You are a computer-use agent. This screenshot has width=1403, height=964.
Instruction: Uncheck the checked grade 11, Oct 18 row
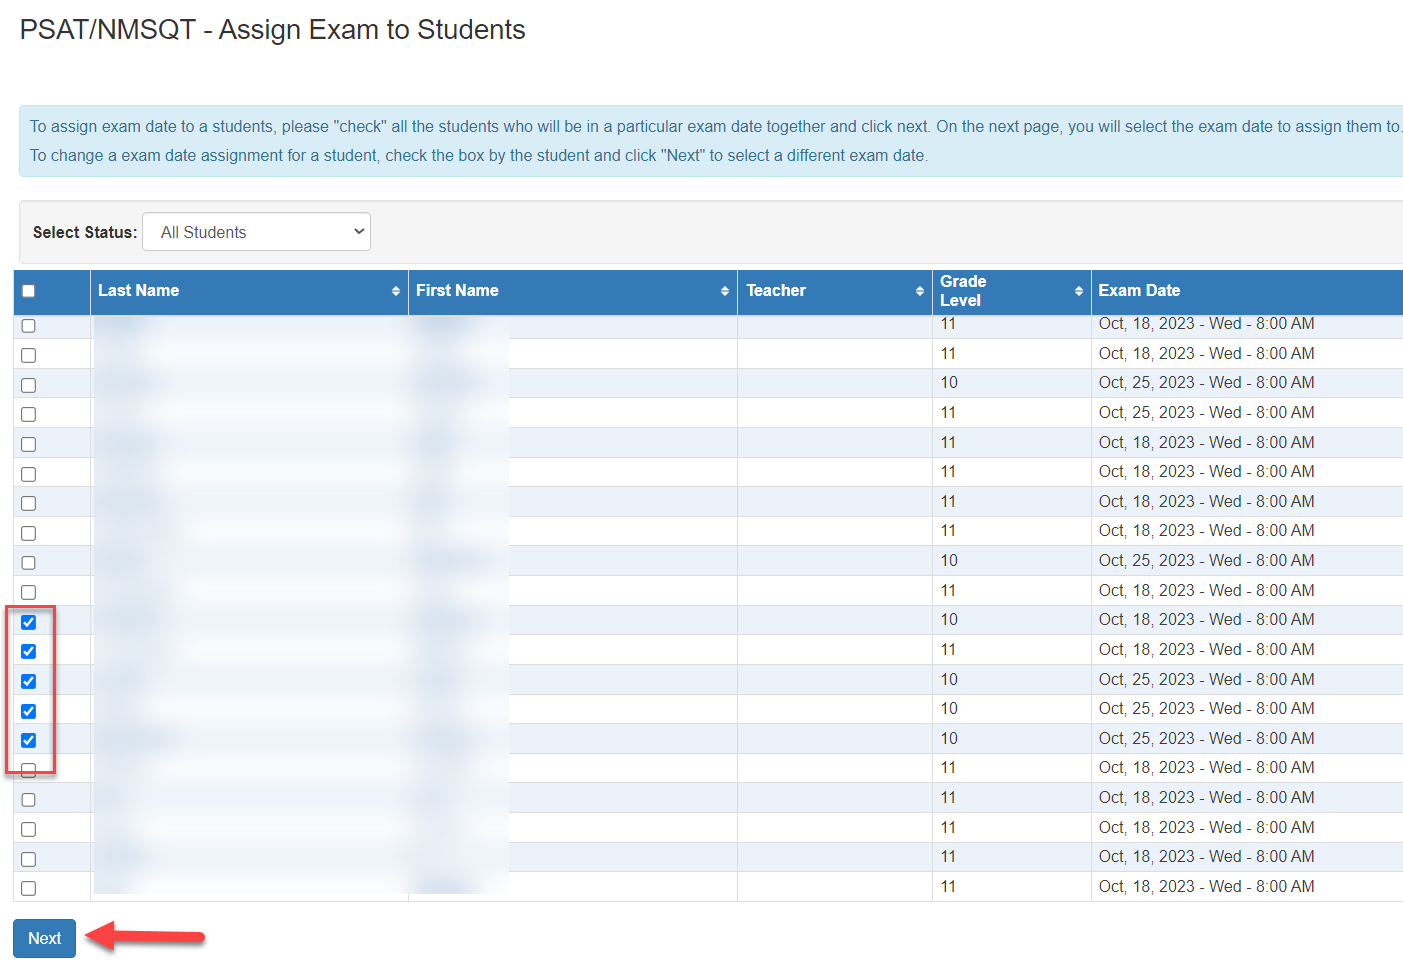point(28,651)
